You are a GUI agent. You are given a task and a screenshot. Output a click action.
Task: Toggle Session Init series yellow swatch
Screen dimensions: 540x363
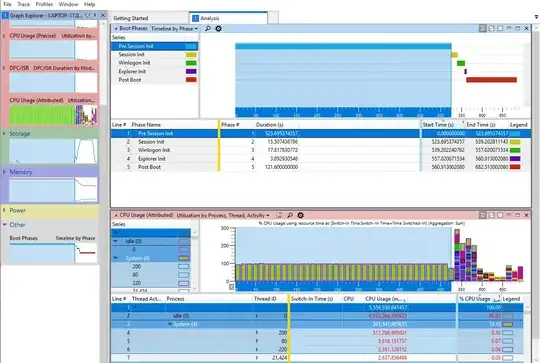pos(191,54)
